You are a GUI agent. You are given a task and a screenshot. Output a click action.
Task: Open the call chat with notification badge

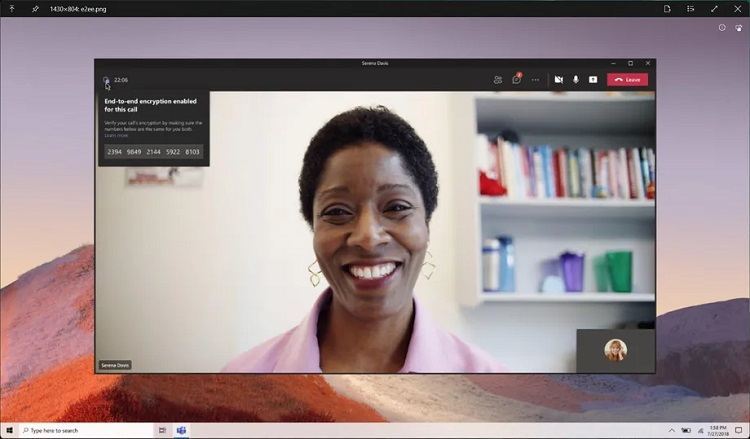click(516, 79)
